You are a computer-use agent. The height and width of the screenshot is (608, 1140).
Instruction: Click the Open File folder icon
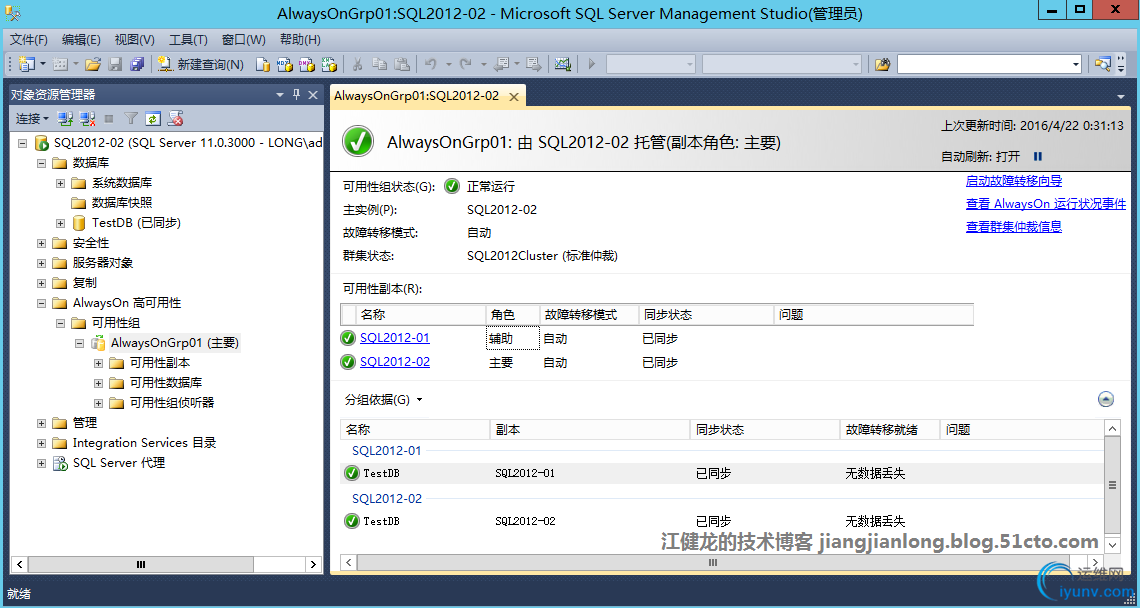coord(92,64)
